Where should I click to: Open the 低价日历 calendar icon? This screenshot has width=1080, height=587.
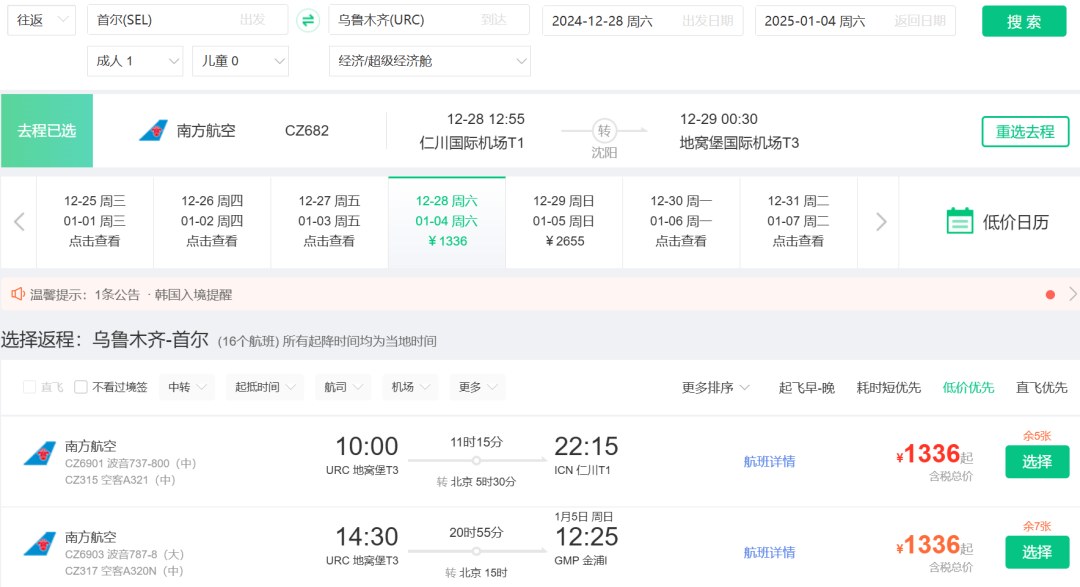[x=959, y=221]
